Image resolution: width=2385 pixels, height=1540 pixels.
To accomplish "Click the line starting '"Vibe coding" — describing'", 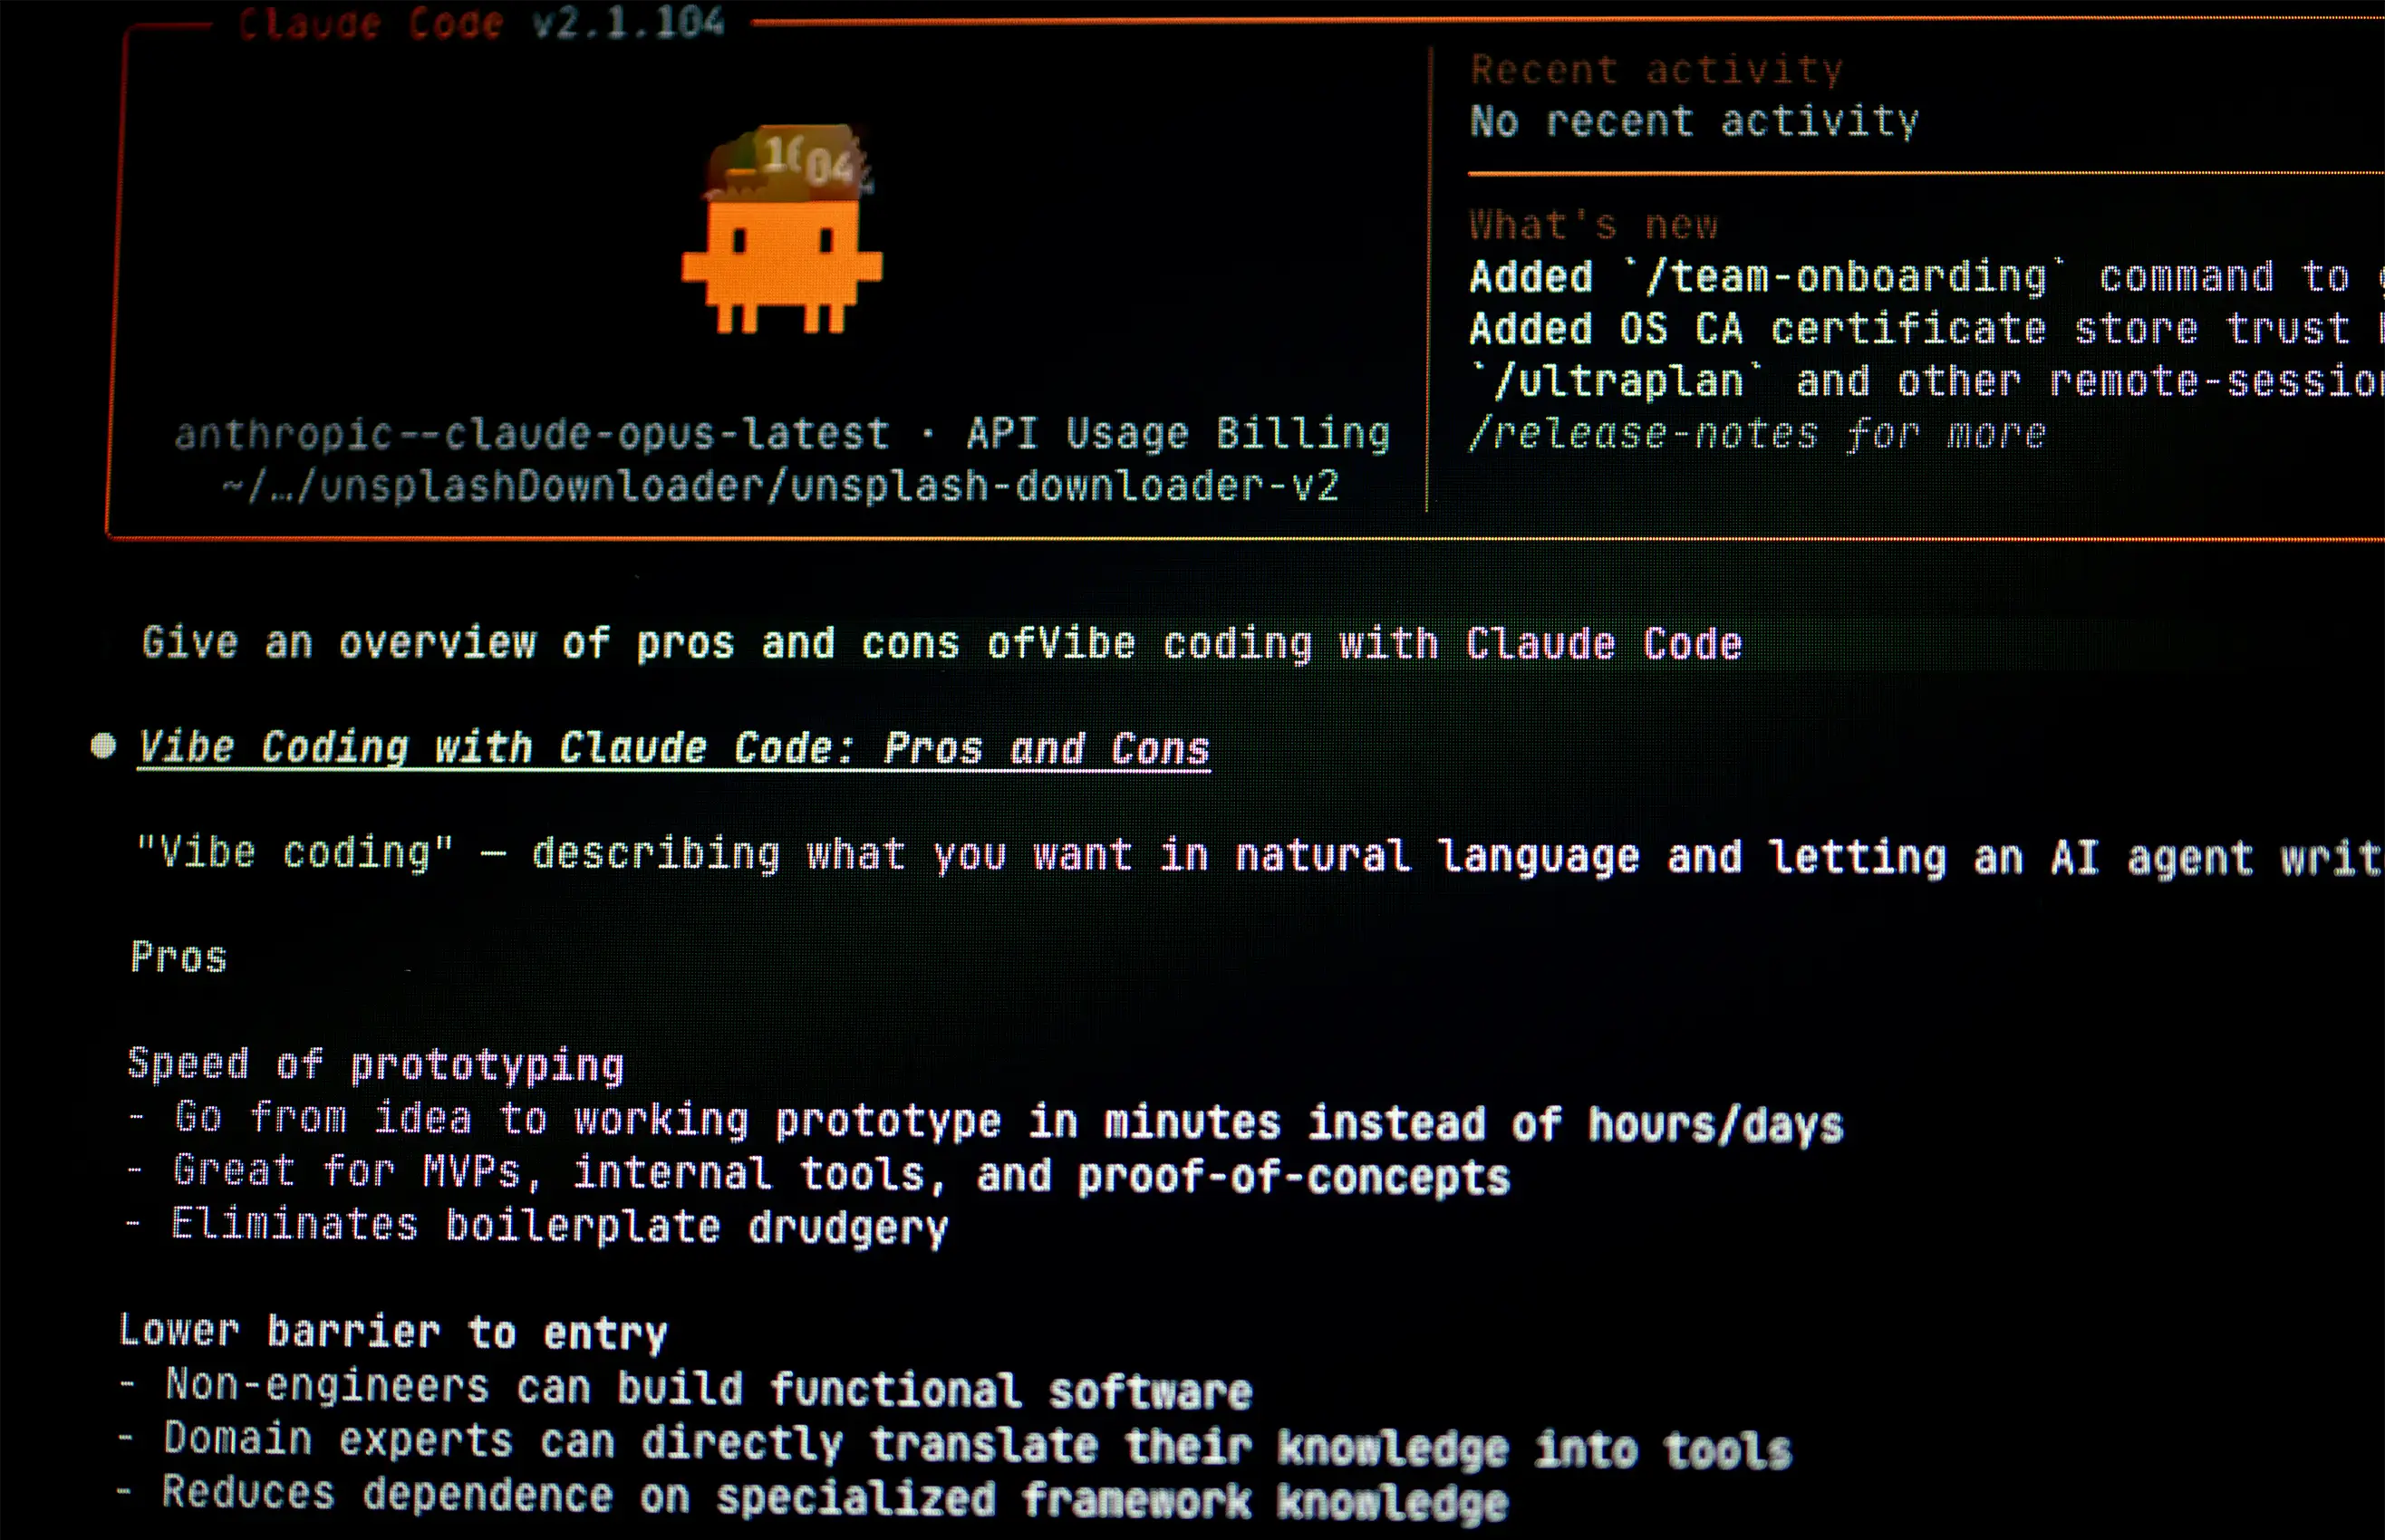I will tap(1259, 856).
